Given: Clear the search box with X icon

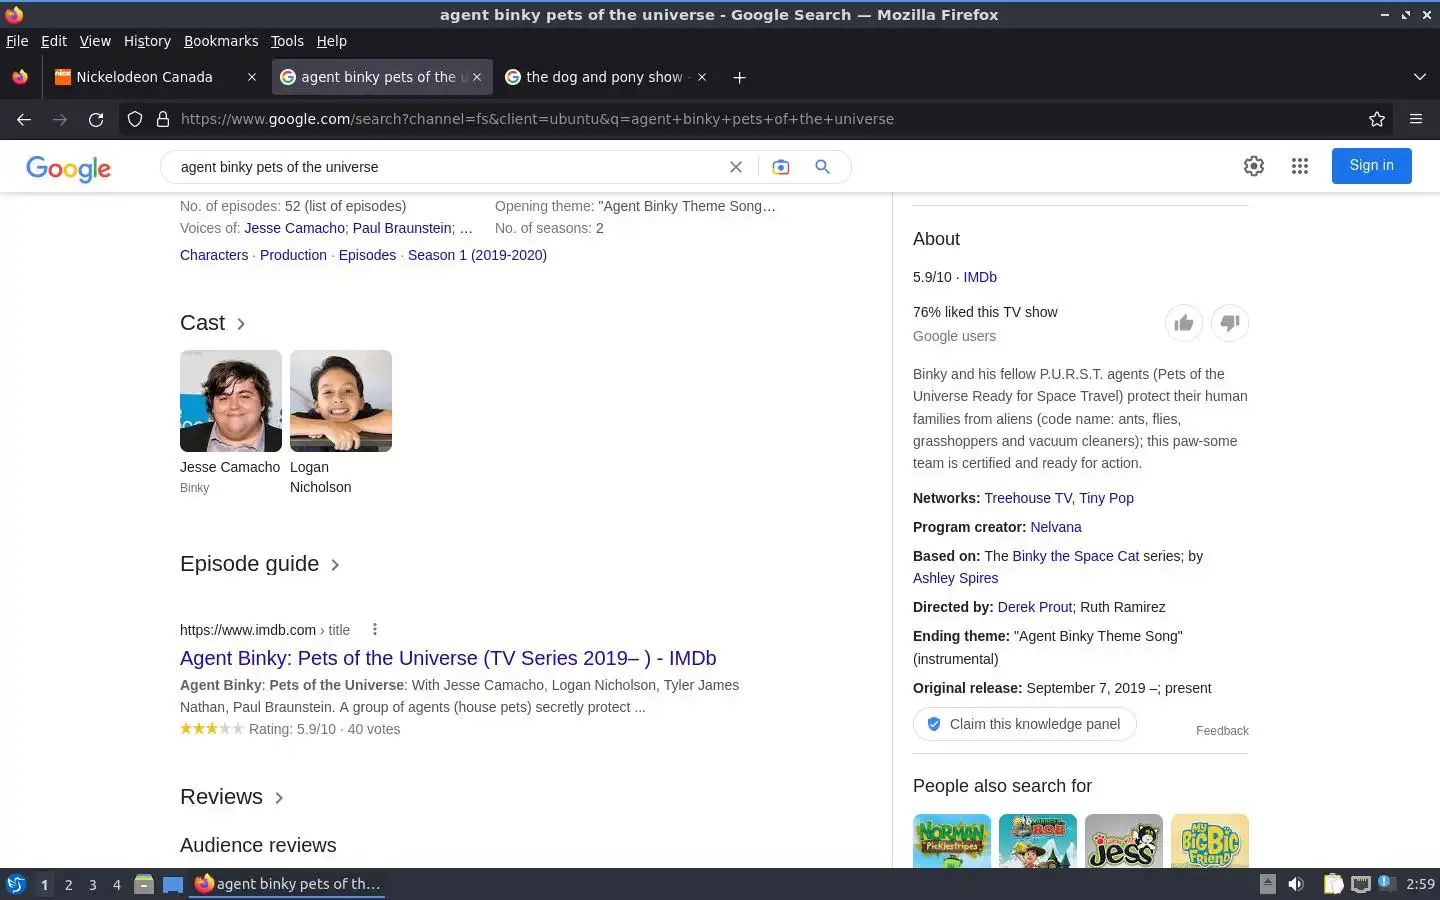Looking at the screenshot, I should [736, 167].
